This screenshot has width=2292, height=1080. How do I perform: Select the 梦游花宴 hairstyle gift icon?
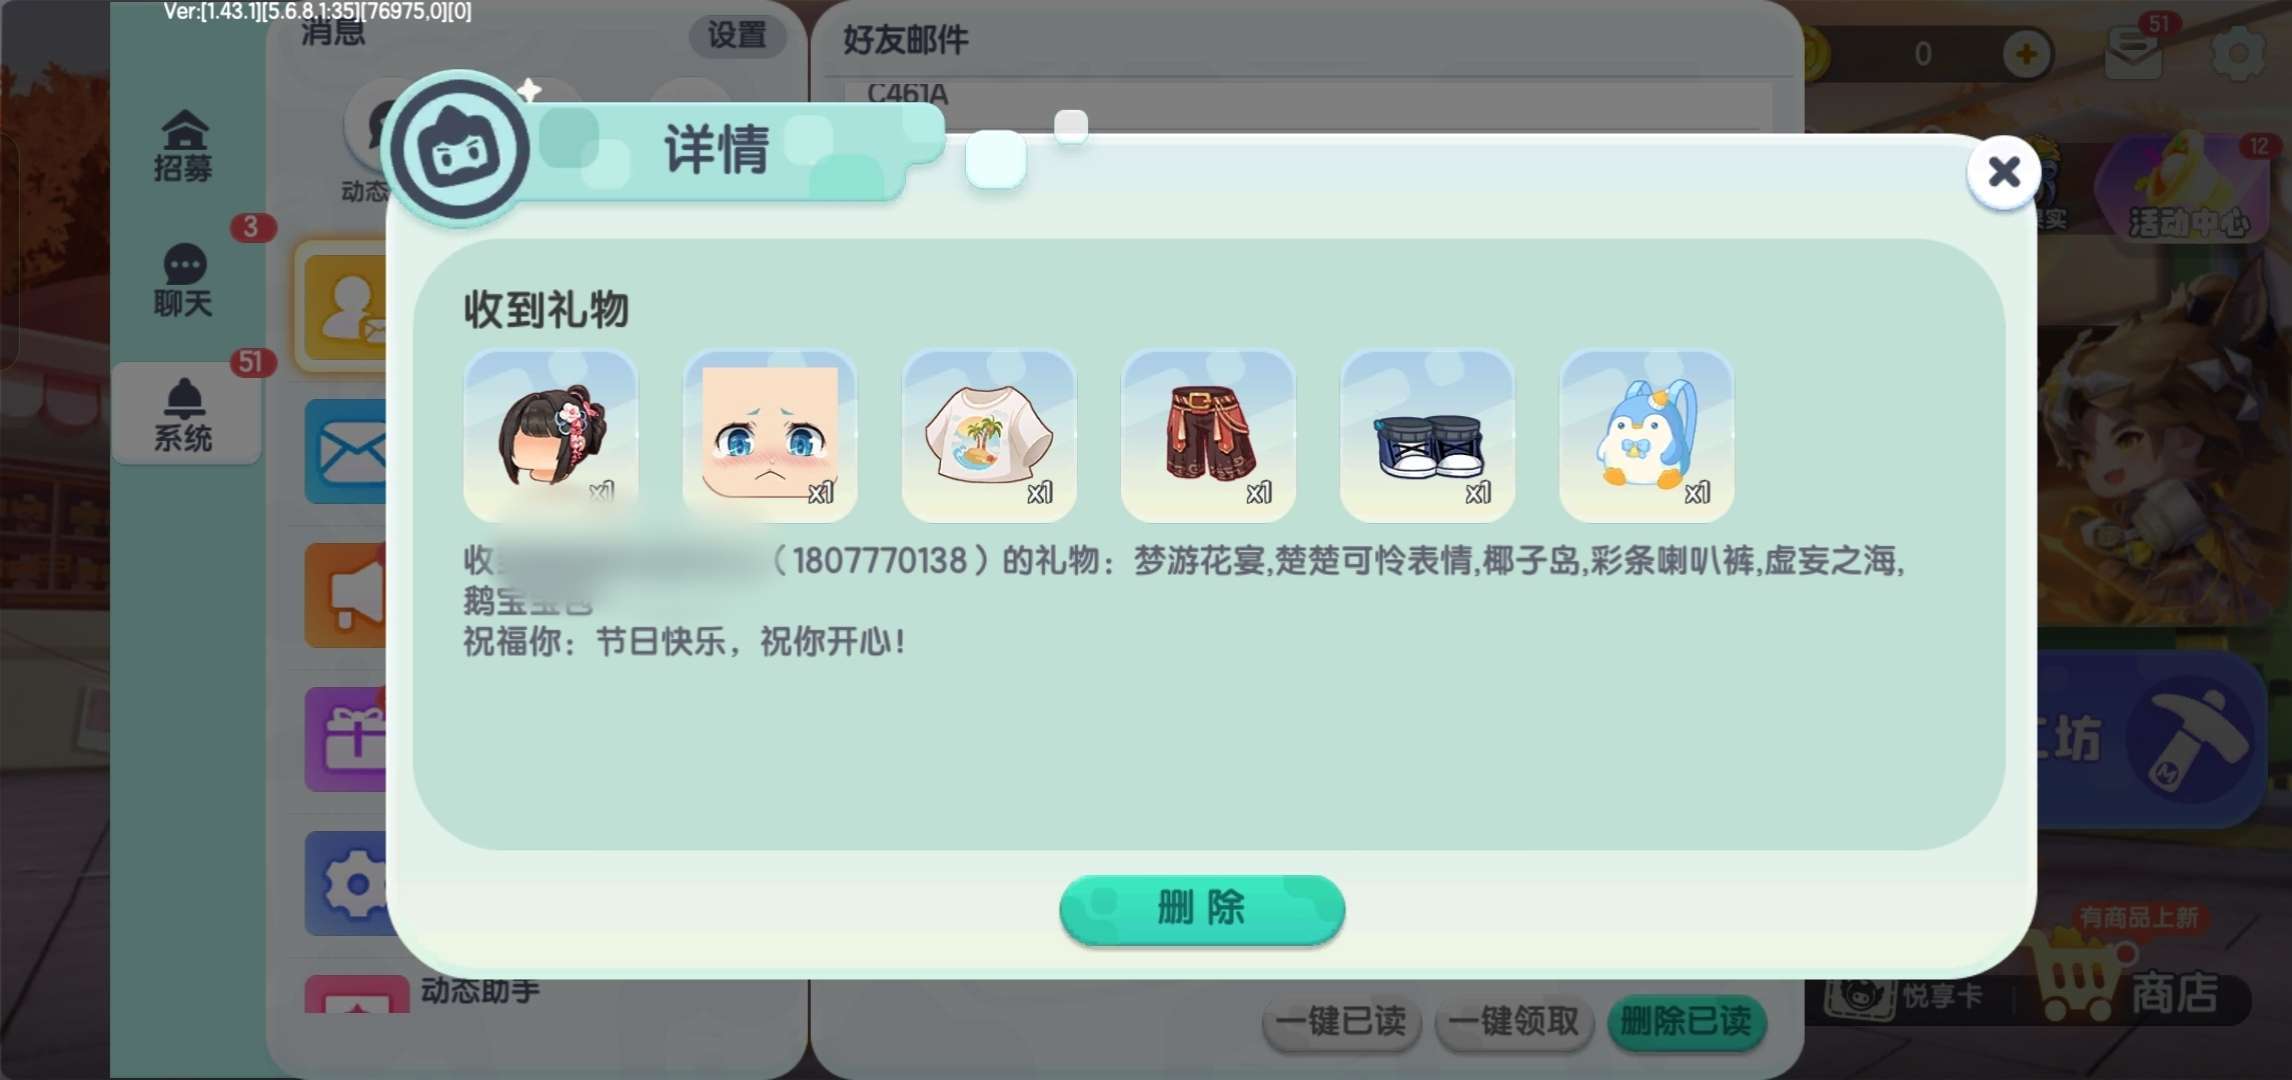pos(550,435)
